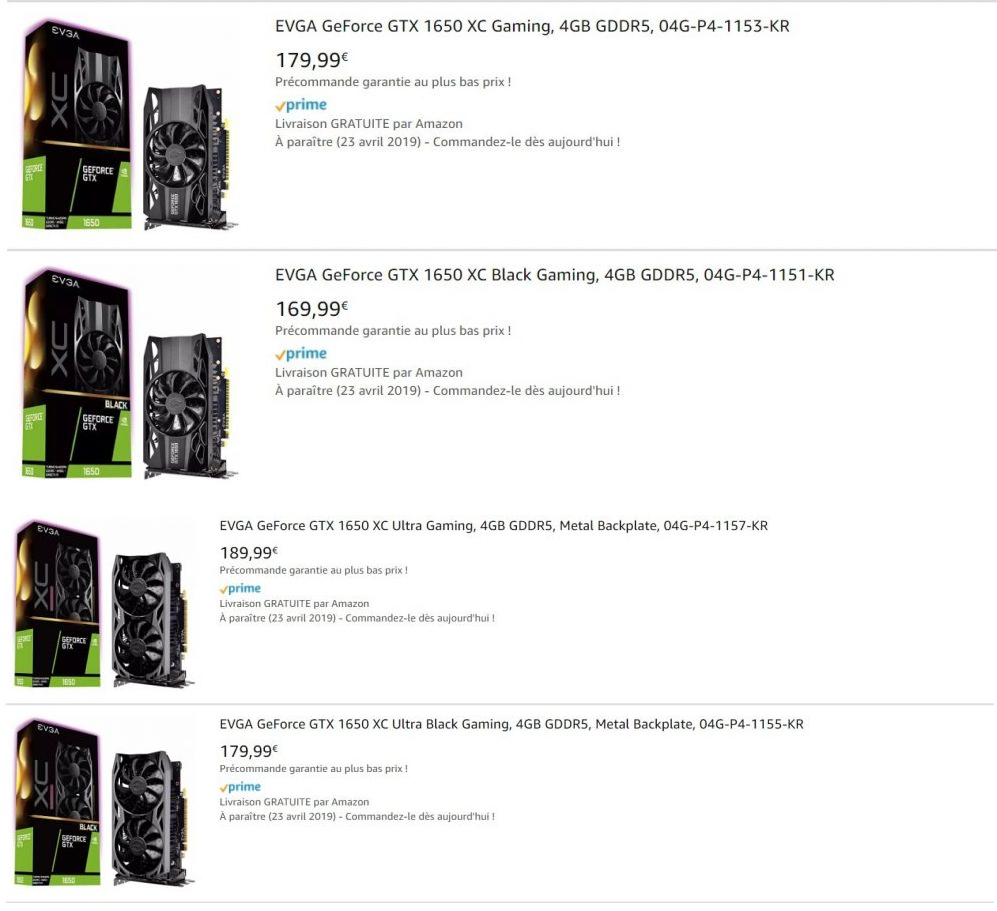The image size is (997, 911).
Task: Open the GTX 1650 XC Black Gaming title
Action: [554, 275]
